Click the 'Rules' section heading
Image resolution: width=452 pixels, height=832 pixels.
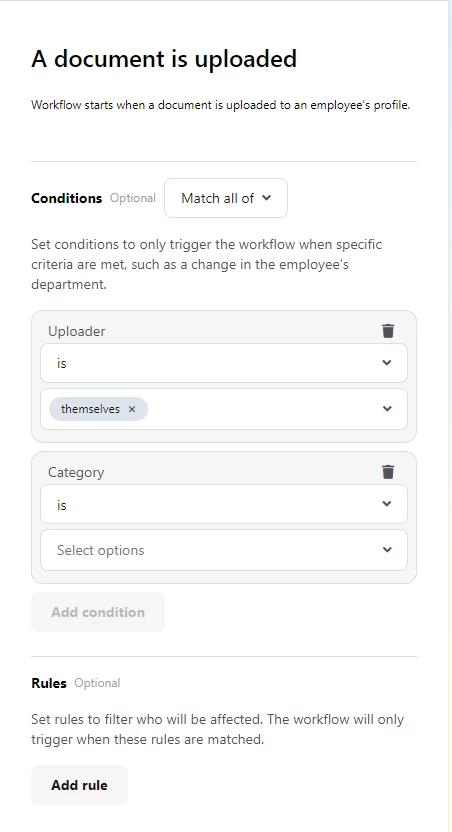pos(49,683)
